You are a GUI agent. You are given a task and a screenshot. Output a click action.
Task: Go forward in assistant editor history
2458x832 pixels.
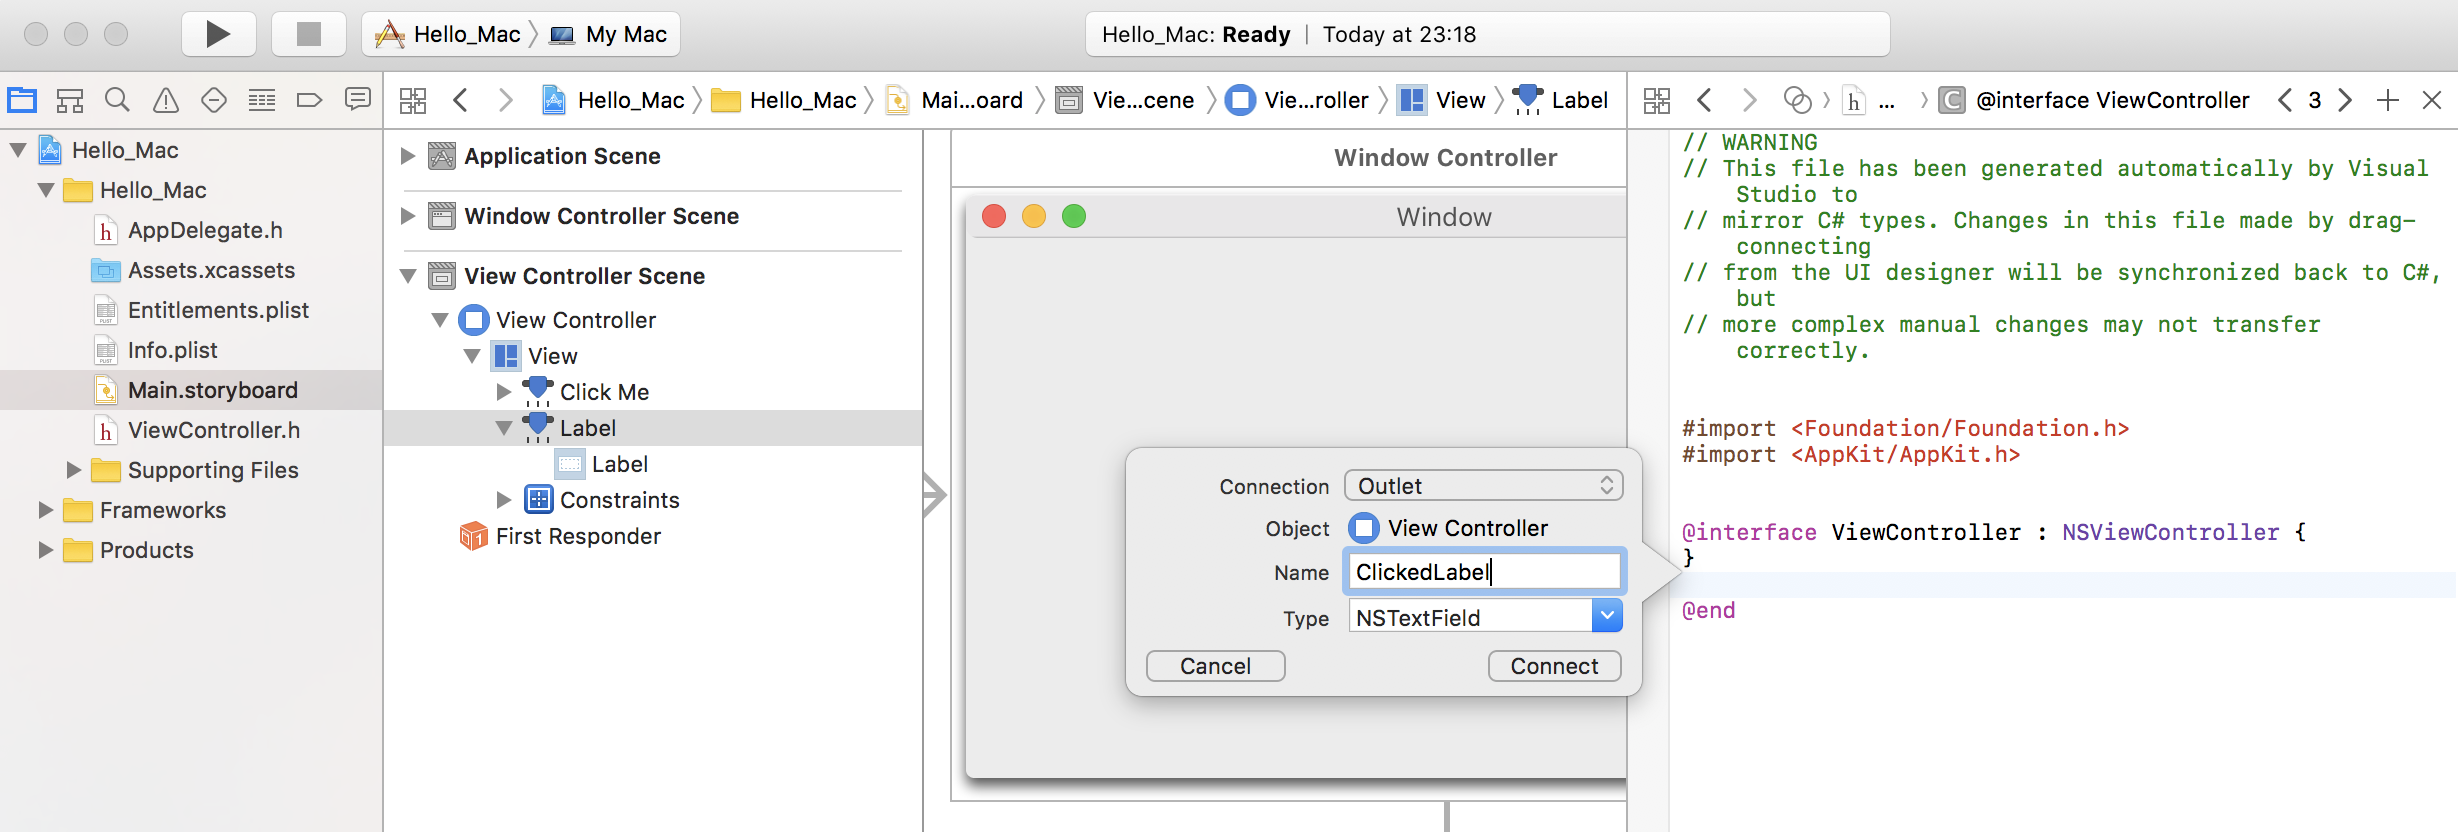pos(1749,100)
